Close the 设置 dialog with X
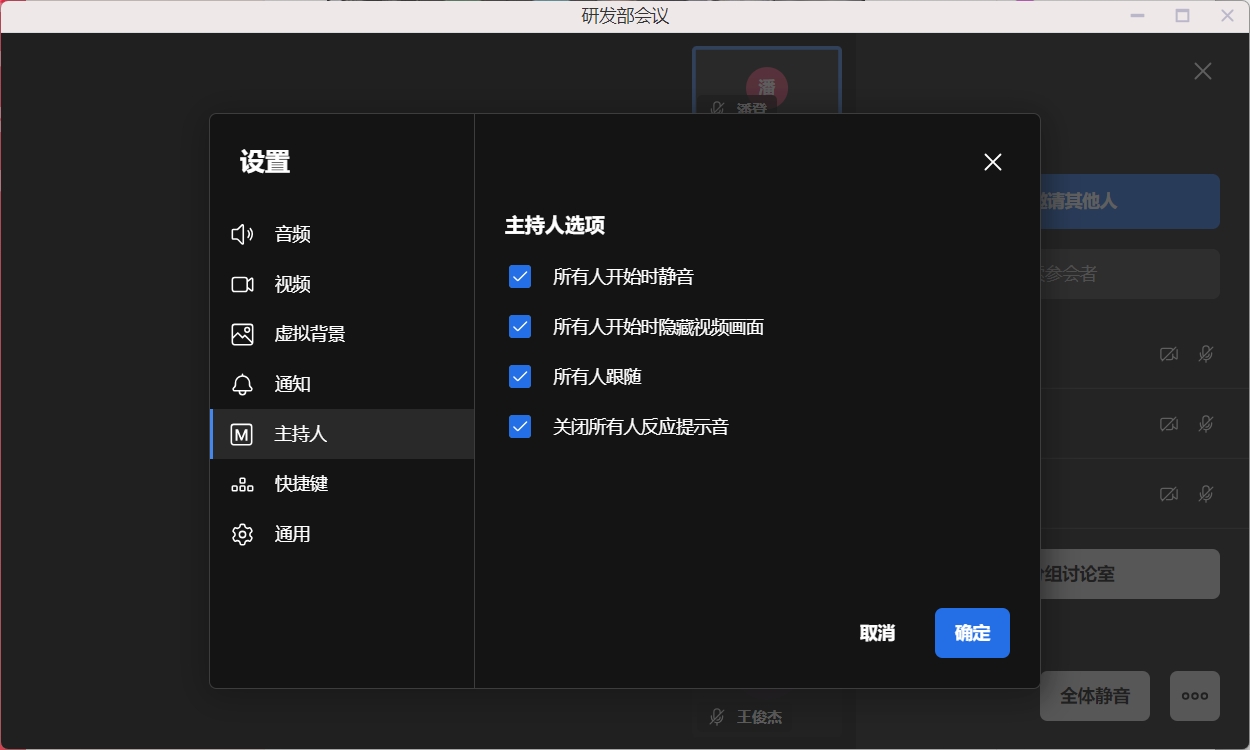 tap(992, 162)
